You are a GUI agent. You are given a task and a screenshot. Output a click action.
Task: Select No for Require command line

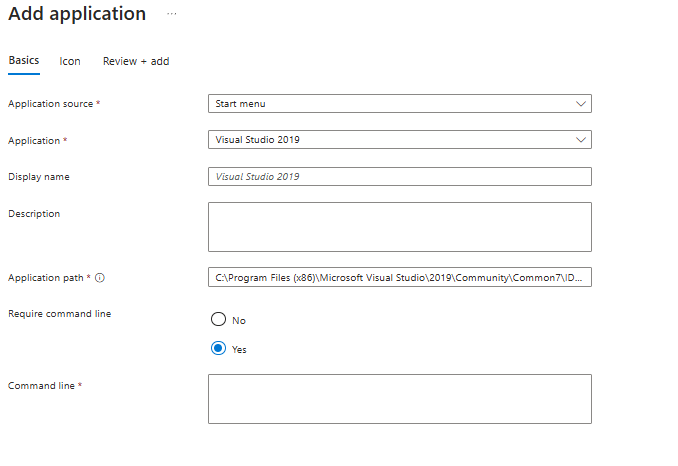click(218, 319)
